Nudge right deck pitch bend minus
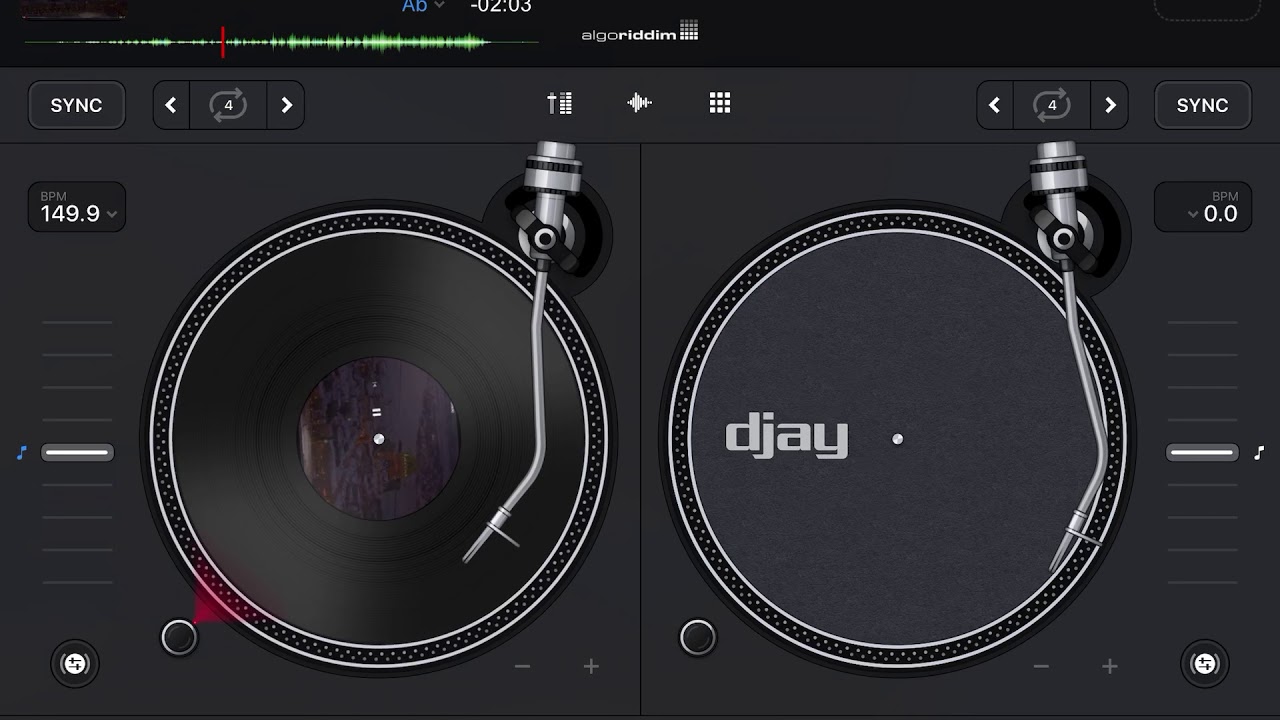 (1041, 666)
